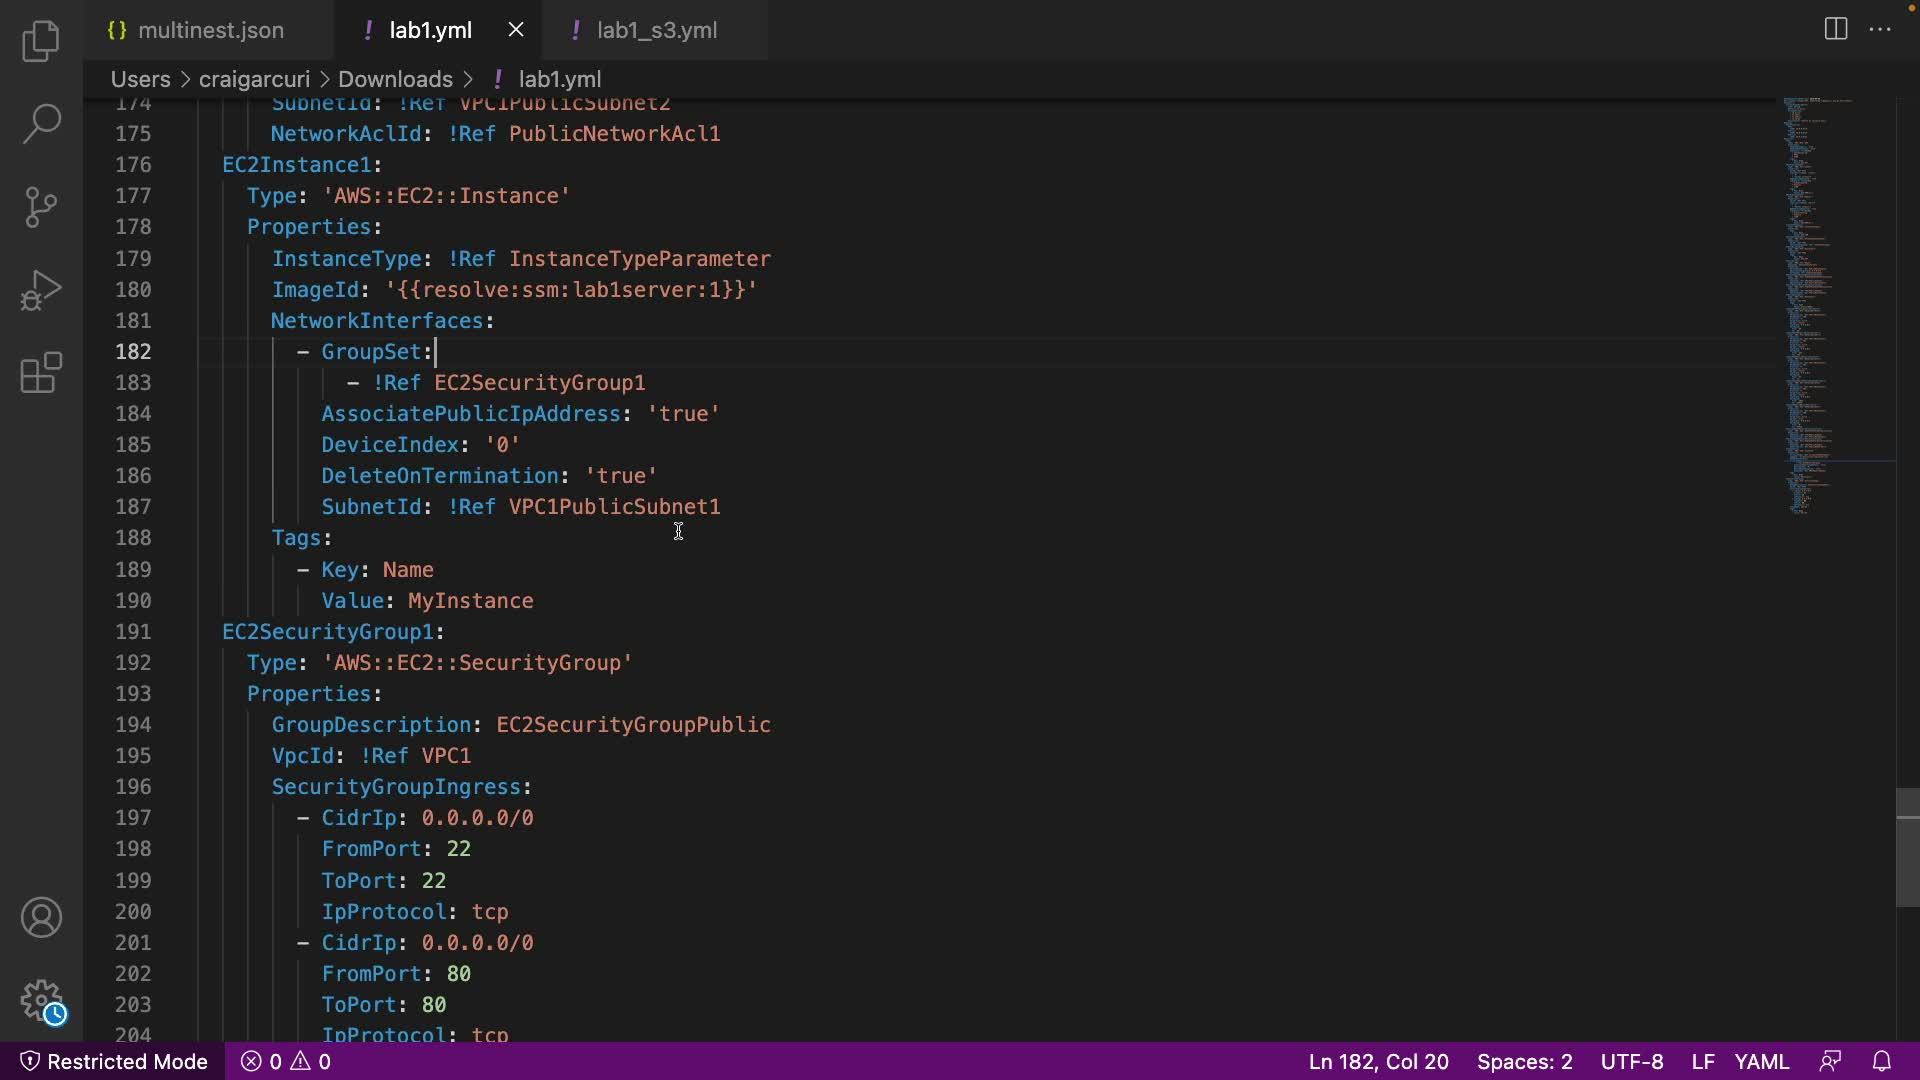Open the Run and Debug view
Viewport: 1920px width, 1080px height.
click(41, 291)
